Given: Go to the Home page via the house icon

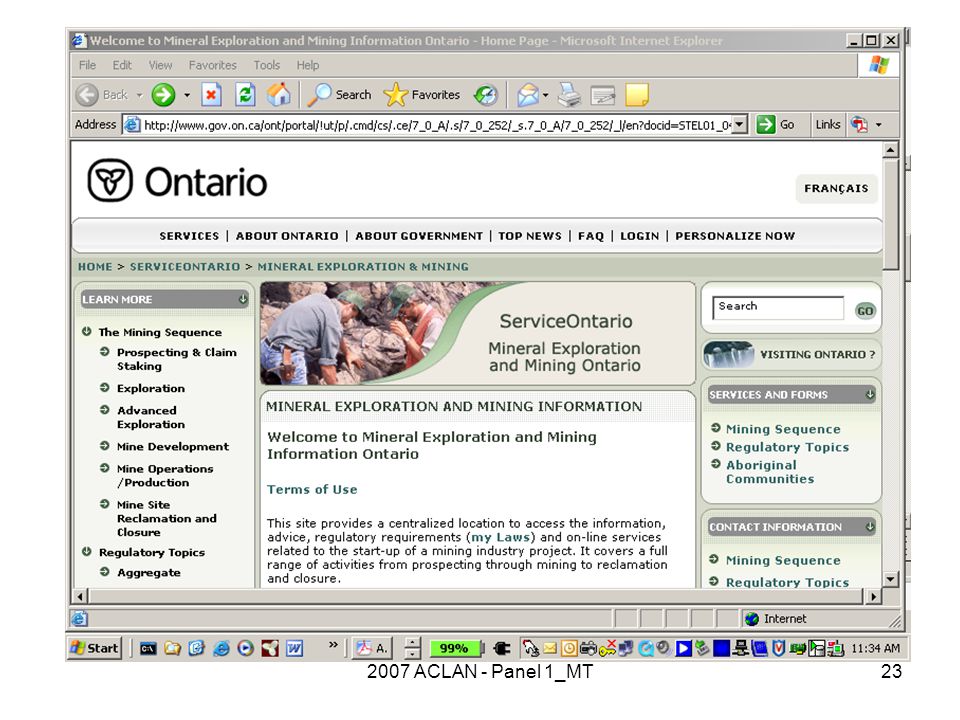Looking at the screenshot, I should [279, 94].
